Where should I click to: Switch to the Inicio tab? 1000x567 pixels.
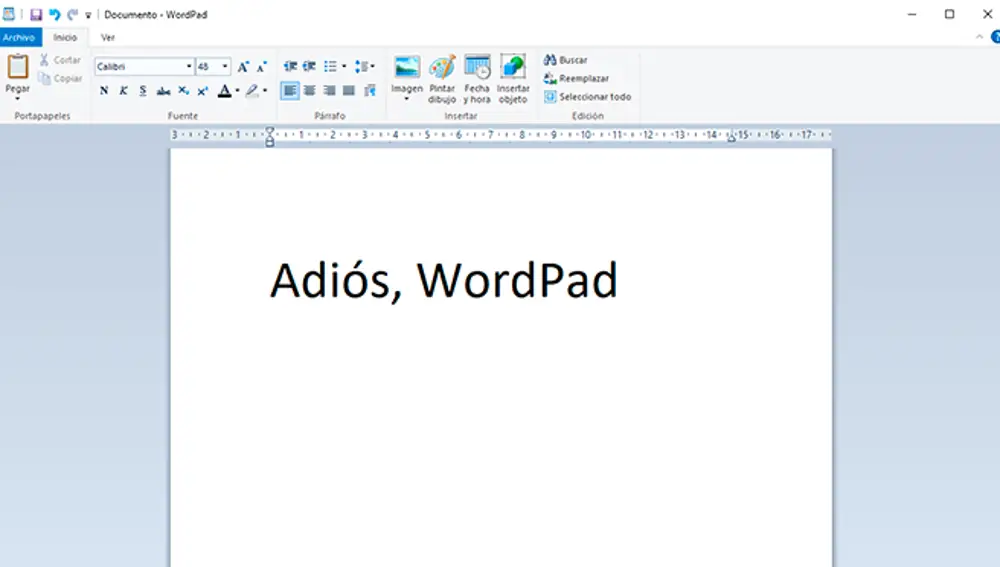coord(65,38)
